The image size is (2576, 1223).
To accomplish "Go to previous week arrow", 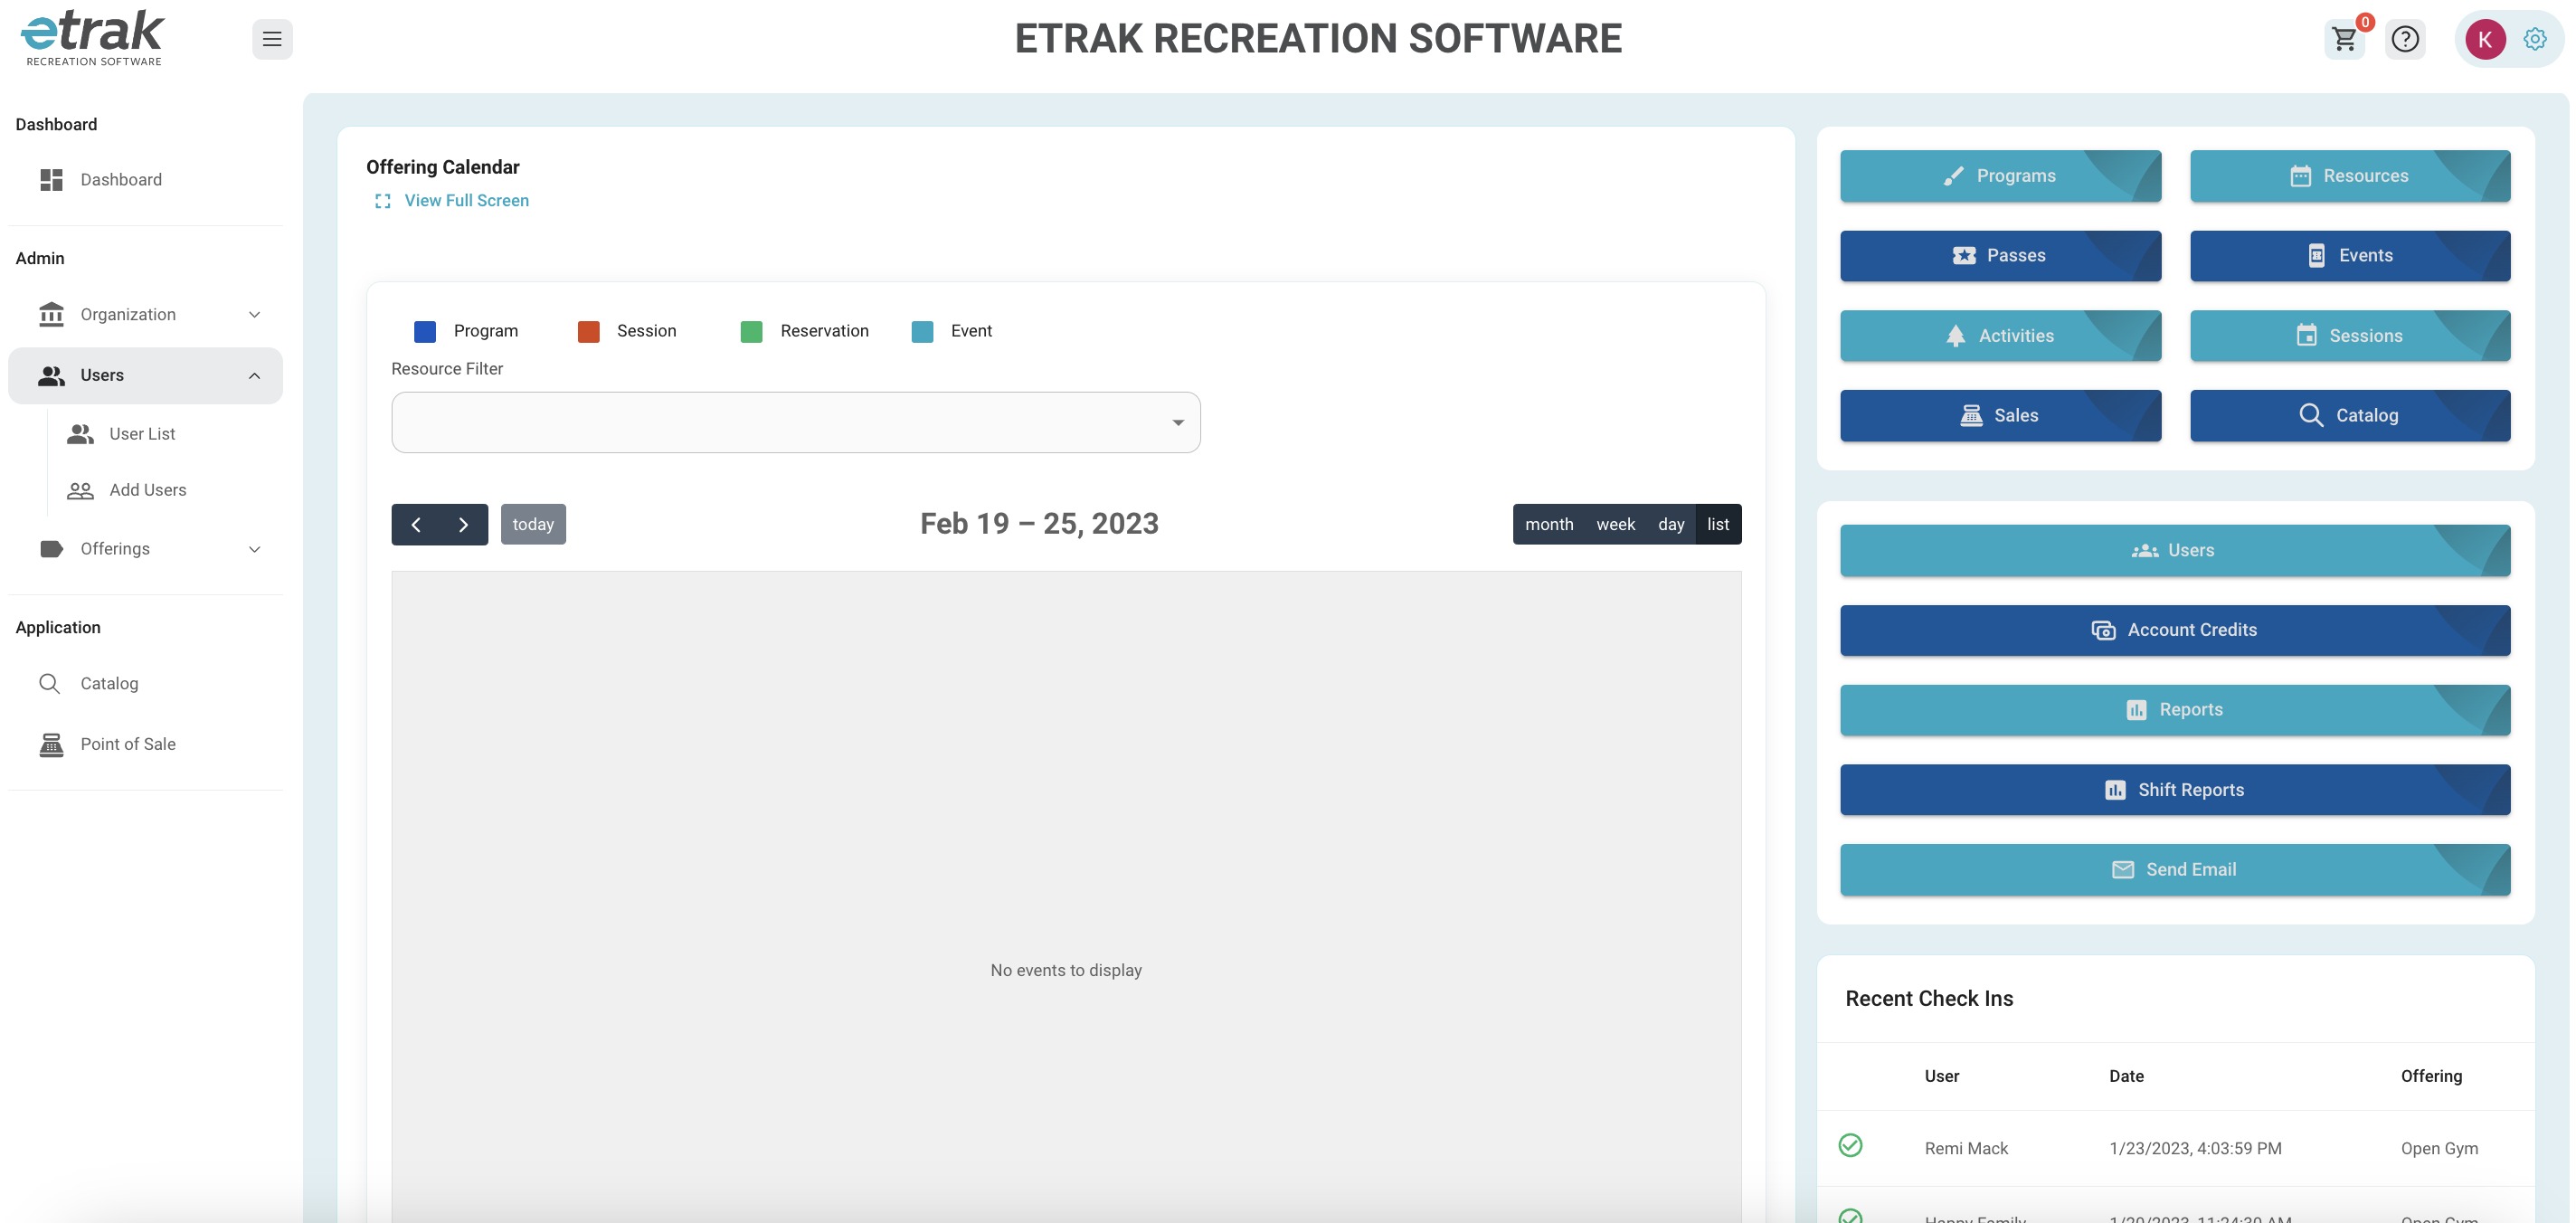I will 416,524.
